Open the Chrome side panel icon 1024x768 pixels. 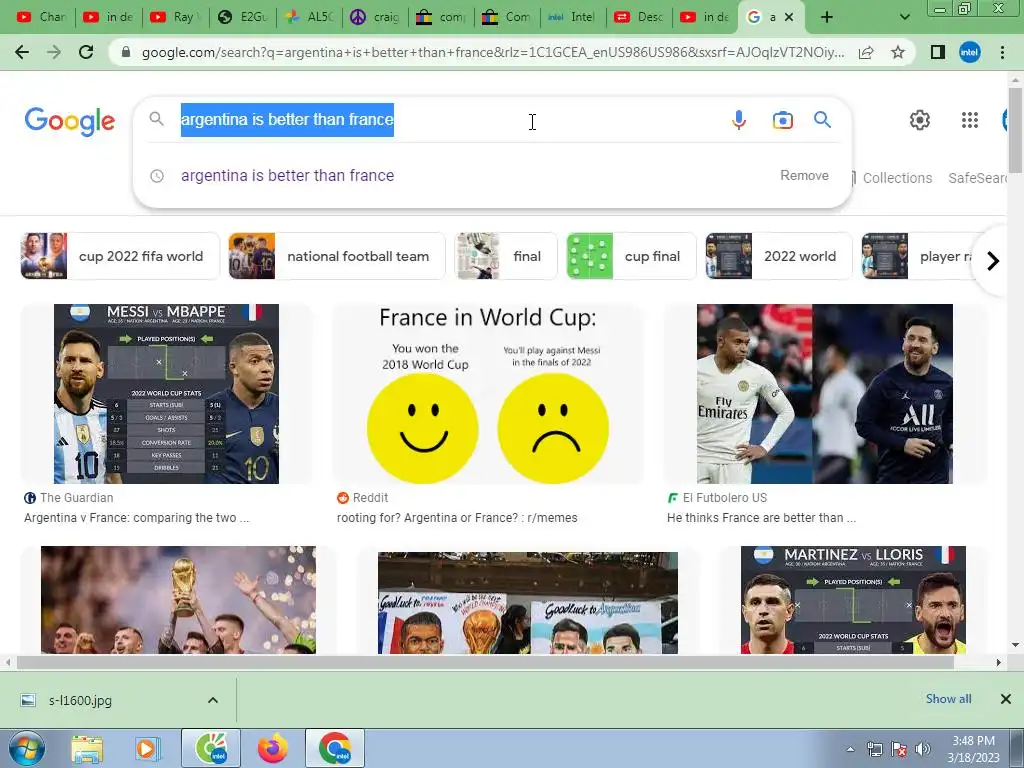(x=938, y=52)
